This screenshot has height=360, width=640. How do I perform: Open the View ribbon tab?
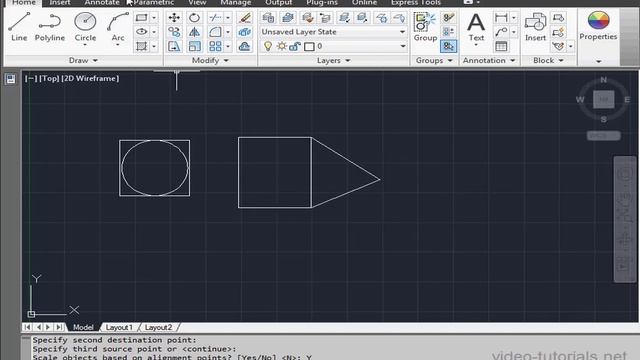197,3
